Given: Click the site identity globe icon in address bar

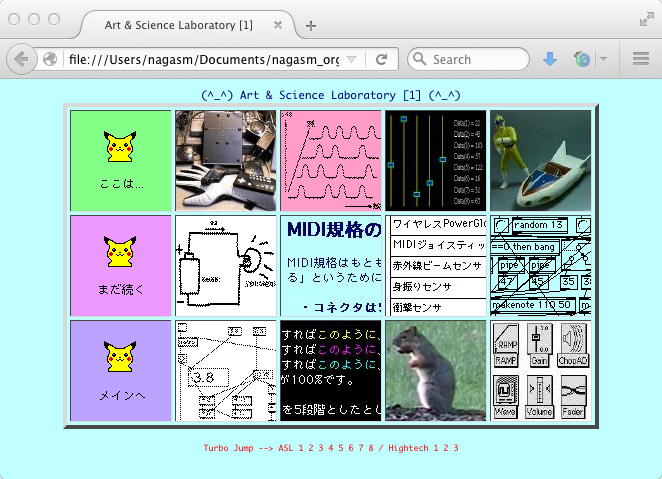Looking at the screenshot, I should tap(50, 59).
